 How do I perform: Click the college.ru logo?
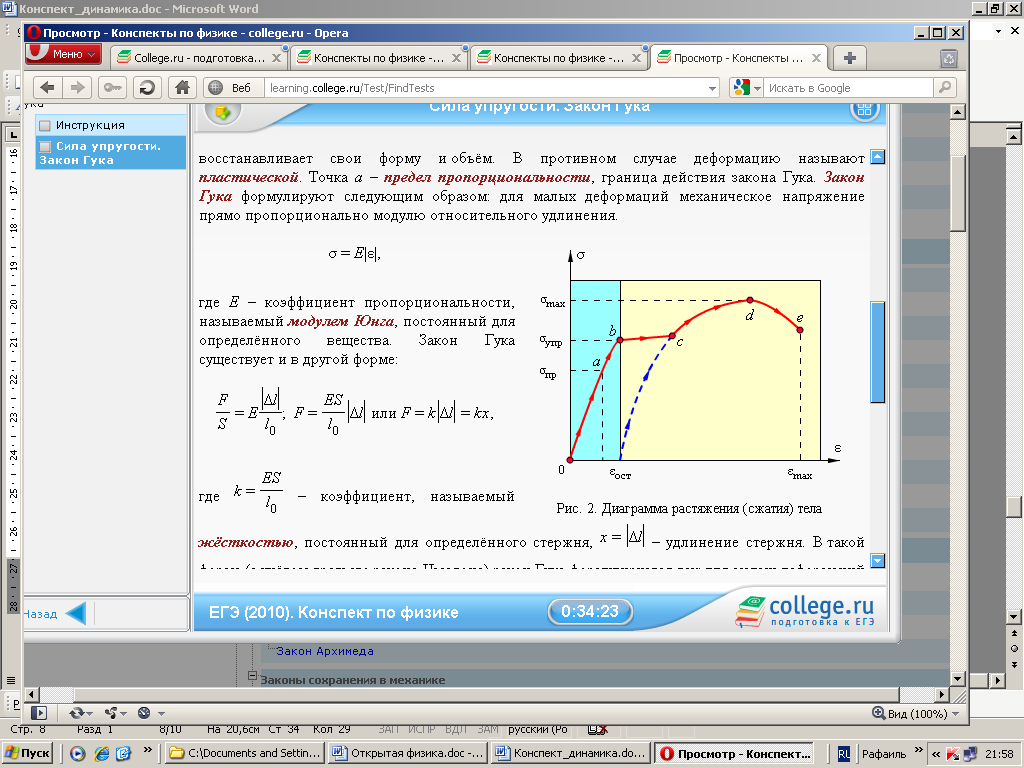coord(805,611)
